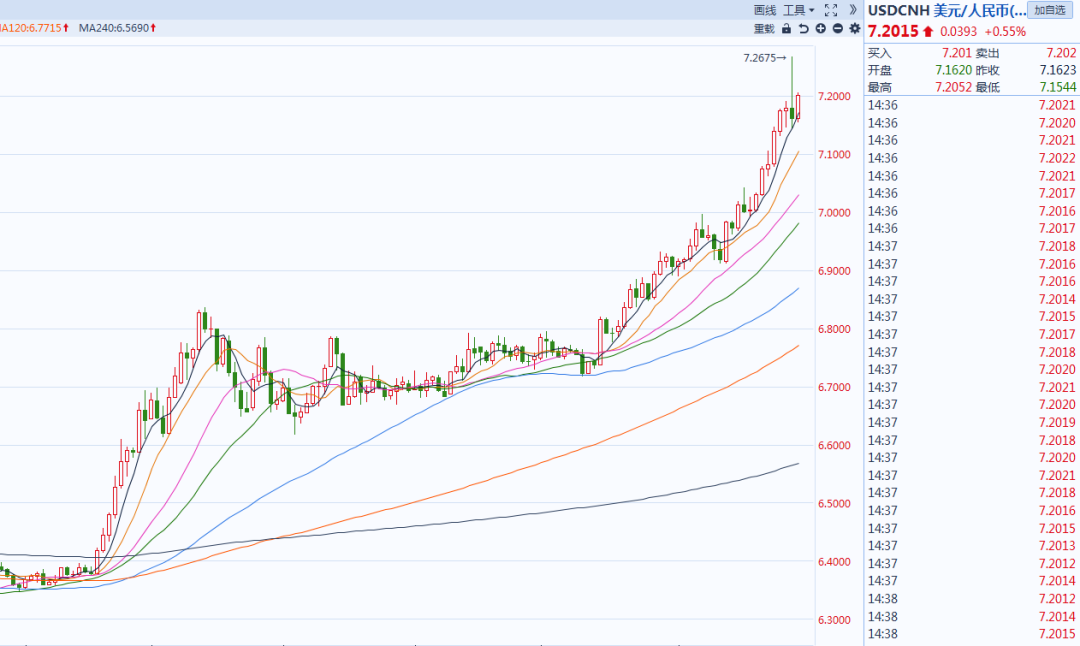The height and width of the screenshot is (646, 1080).
Task: Click the 6.4000 price axis label
Action: click(834, 562)
